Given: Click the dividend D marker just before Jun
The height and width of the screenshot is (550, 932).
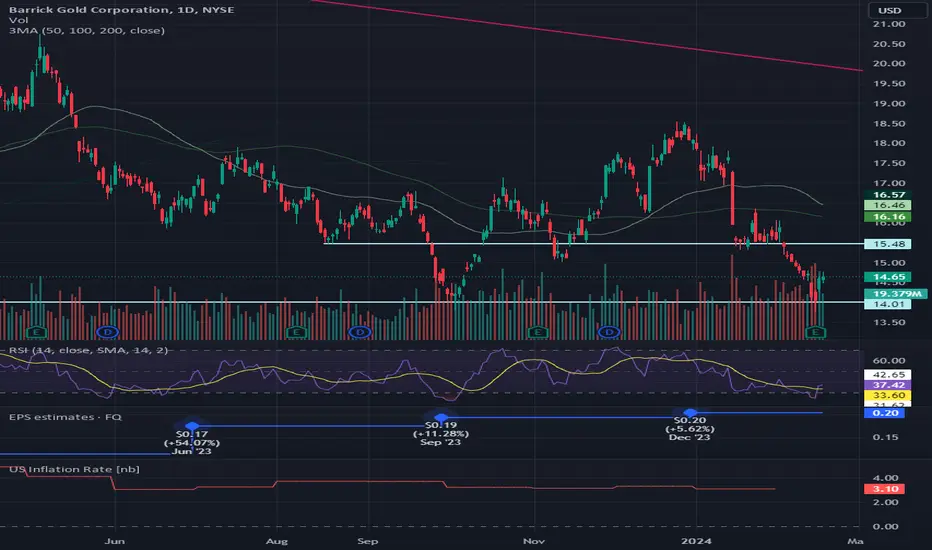Looking at the screenshot, I should click(108, 332).
